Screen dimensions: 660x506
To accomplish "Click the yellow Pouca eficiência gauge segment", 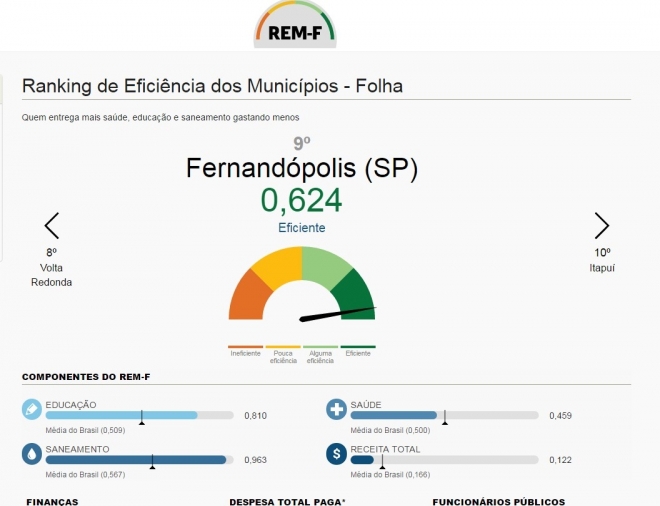I will click(276, 264).
